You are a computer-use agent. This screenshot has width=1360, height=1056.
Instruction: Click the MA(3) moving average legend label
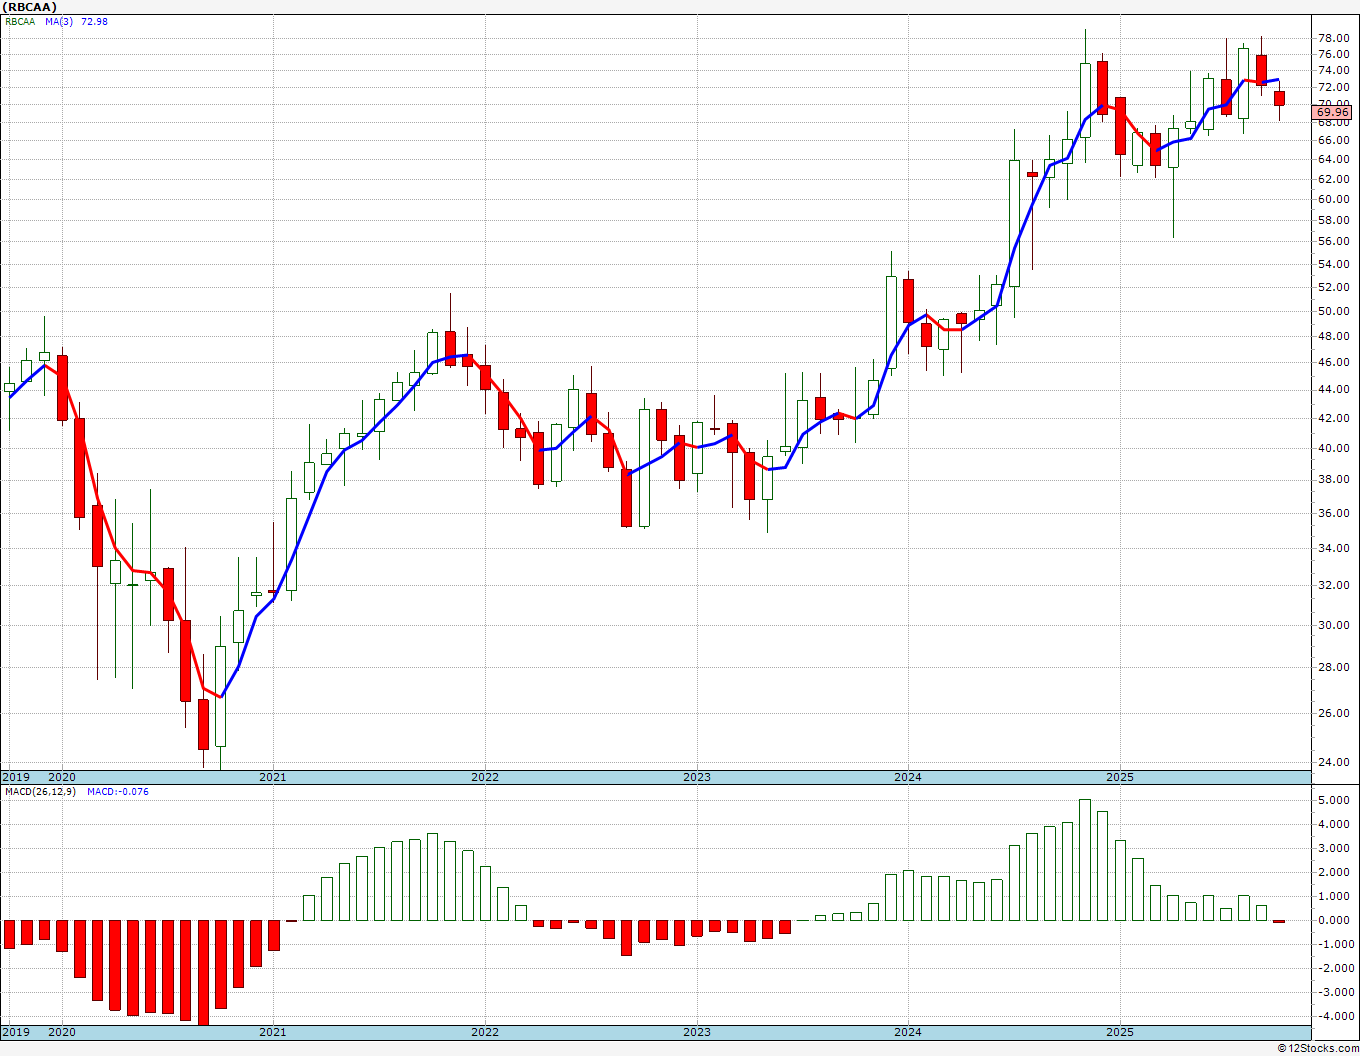tap(59, 21)
